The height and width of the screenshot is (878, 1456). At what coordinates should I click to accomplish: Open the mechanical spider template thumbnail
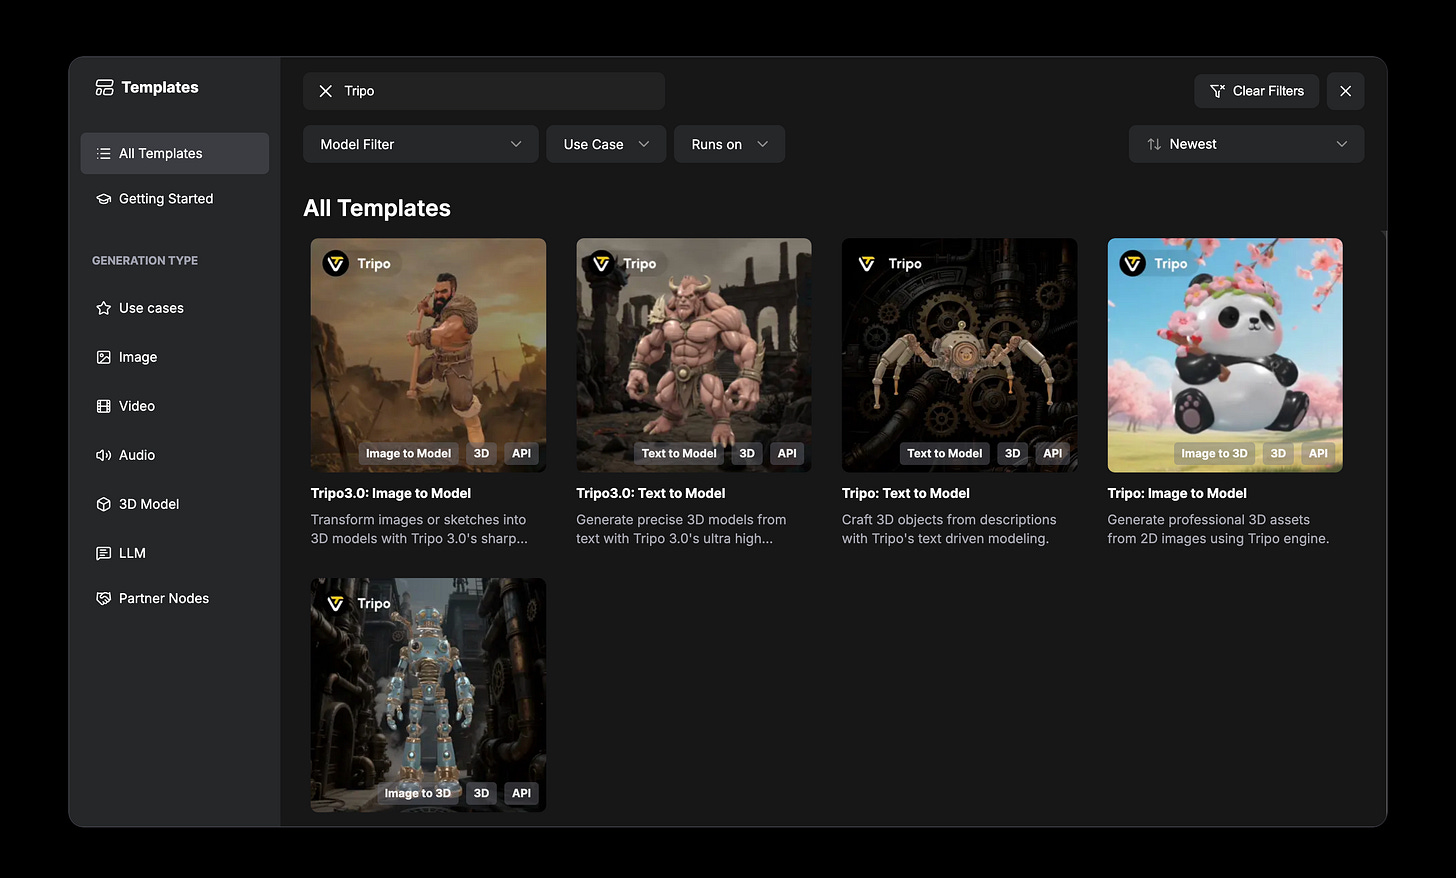(x=959, y=355)
